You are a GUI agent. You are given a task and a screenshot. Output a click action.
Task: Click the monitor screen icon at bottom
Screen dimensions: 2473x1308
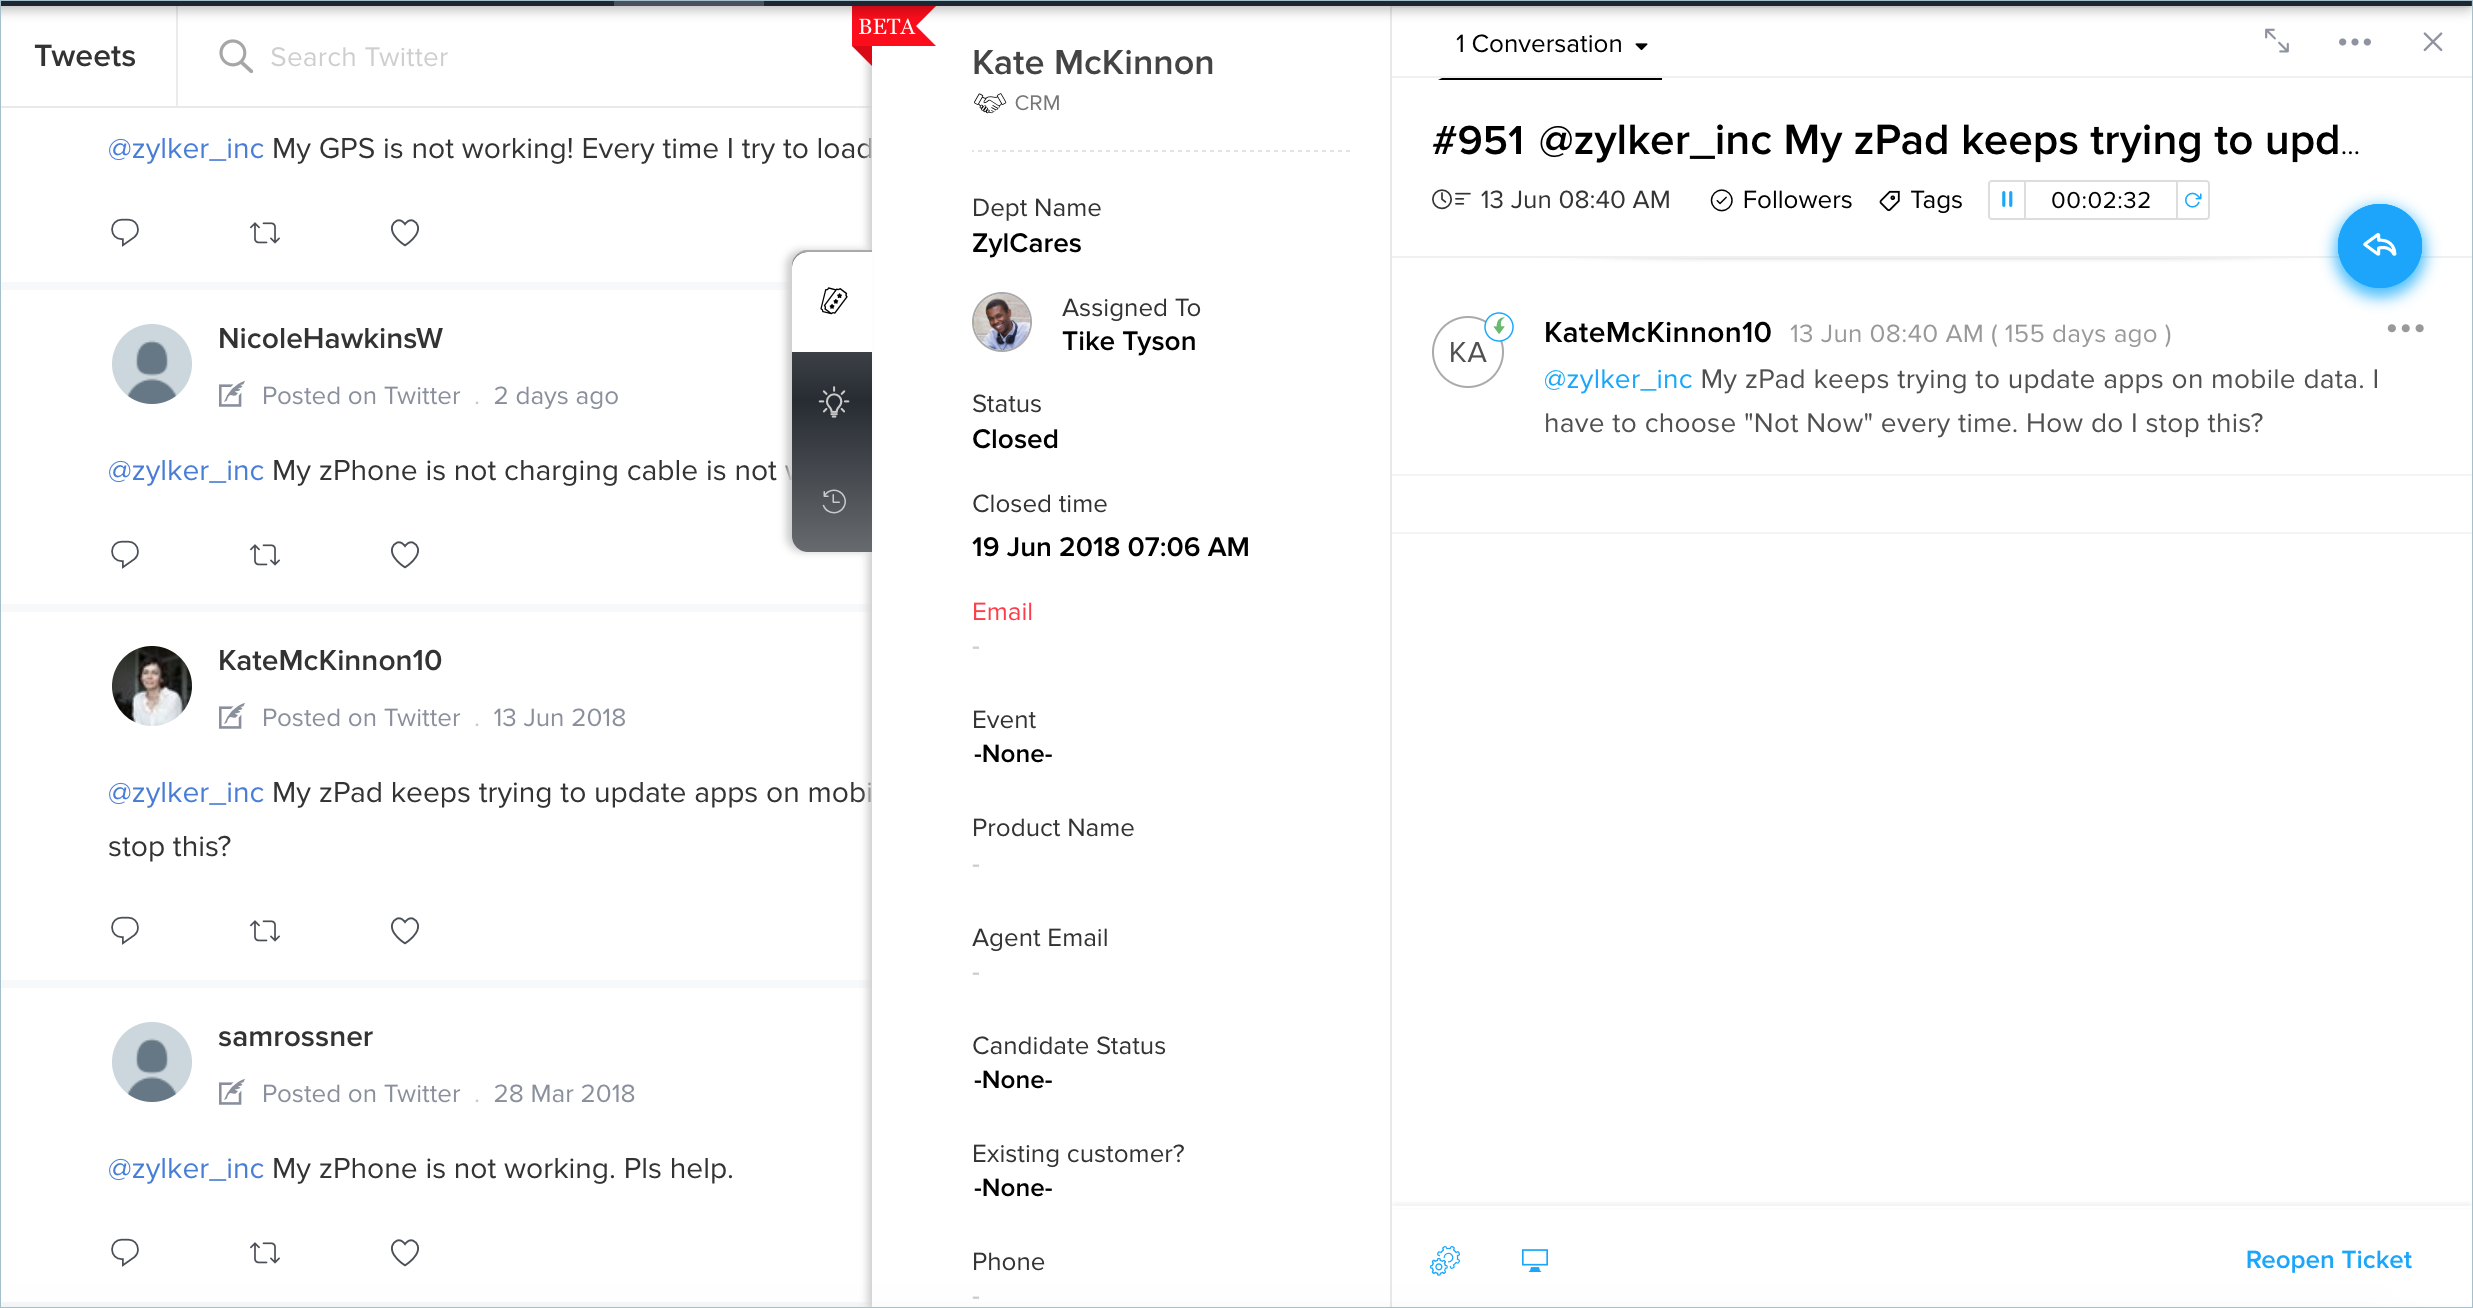click(x=1534, y=1260)
